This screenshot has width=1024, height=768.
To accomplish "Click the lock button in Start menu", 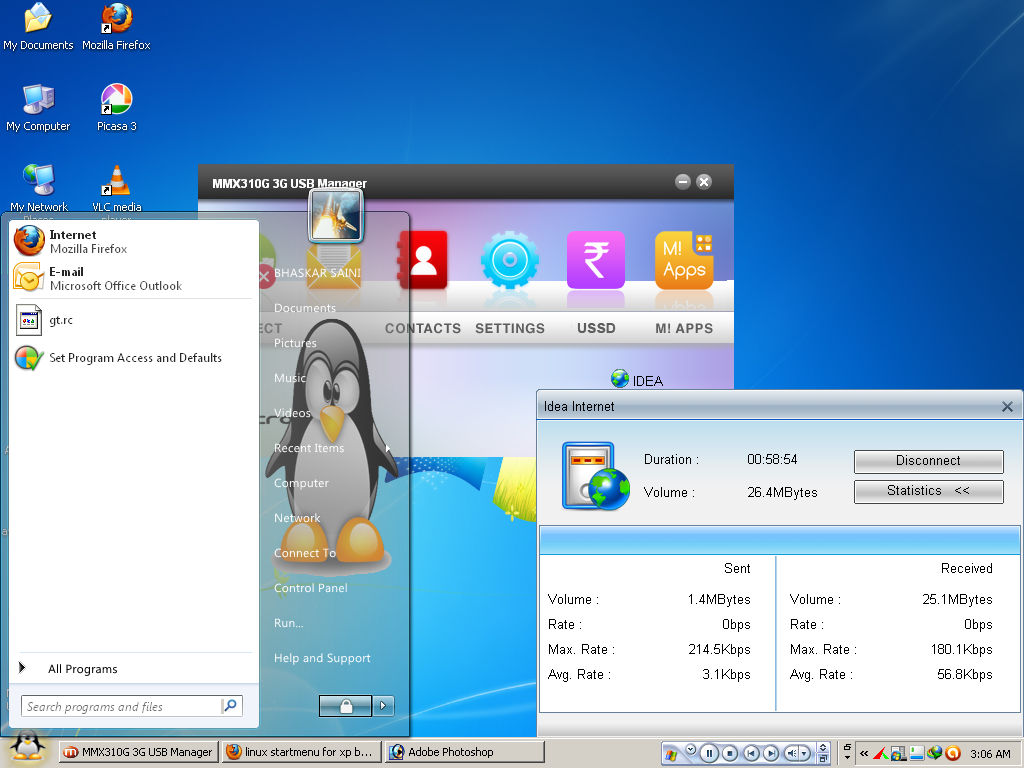I will pos(345,706).
